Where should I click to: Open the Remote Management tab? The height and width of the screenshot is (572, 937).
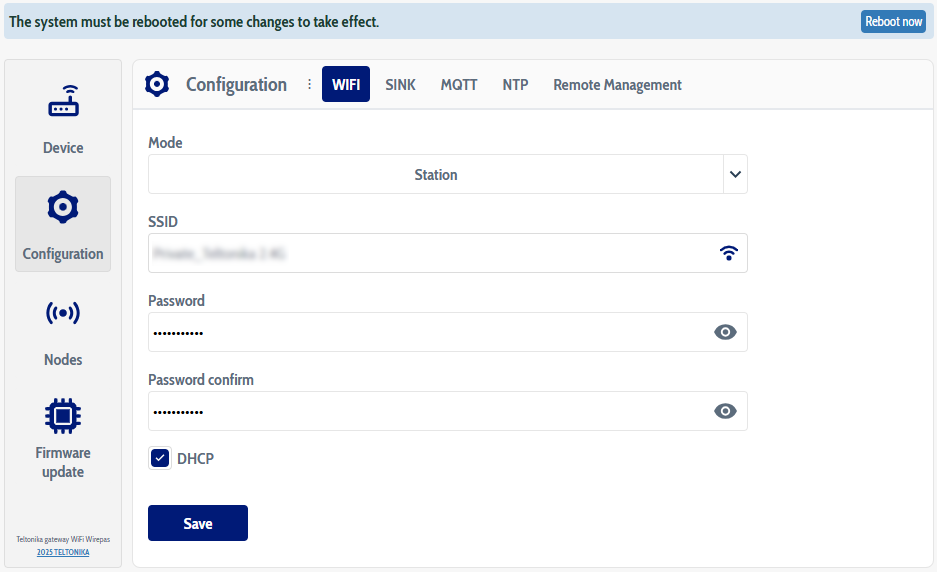[x=617, y=85]
